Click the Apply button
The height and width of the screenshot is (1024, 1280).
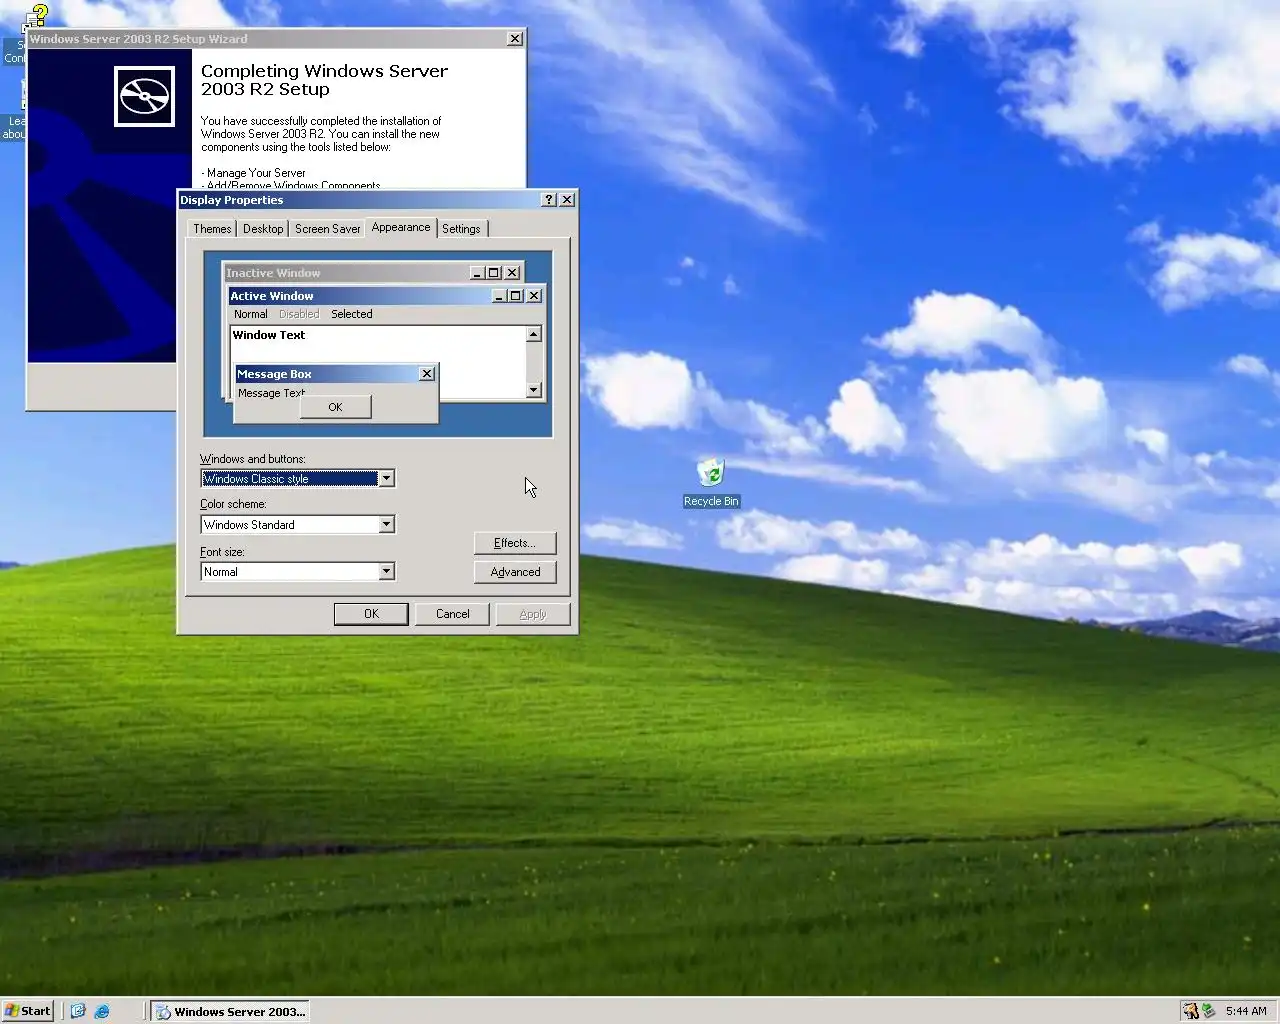533,614
